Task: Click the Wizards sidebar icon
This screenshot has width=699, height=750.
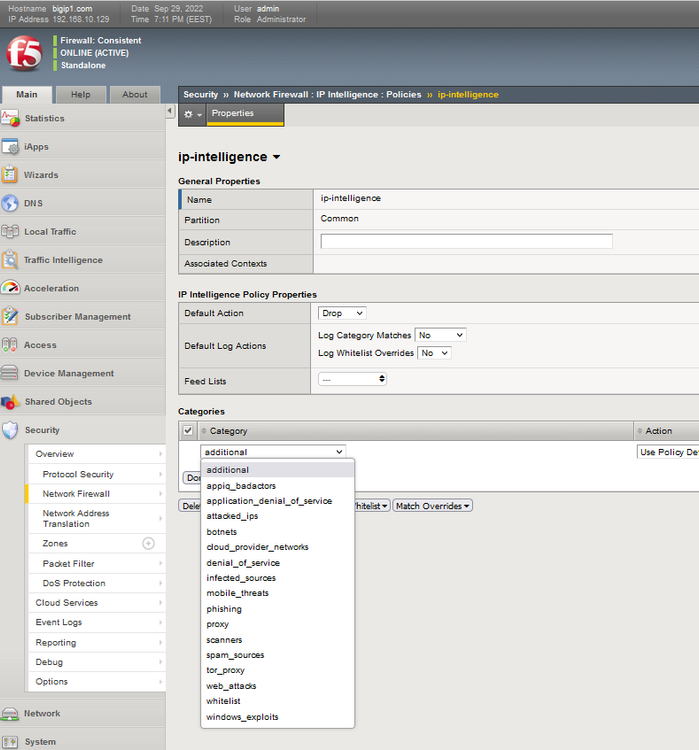Action: tap(10, 175)
